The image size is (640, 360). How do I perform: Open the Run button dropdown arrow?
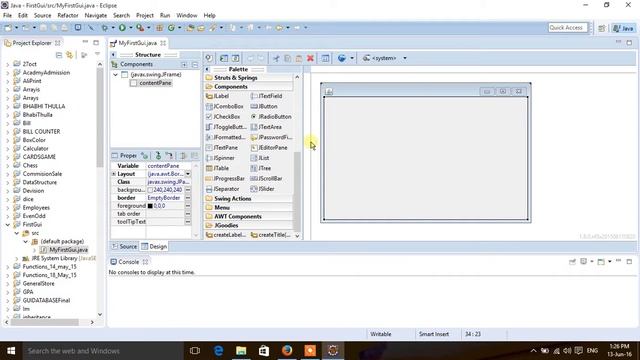[x=131, y=28]
